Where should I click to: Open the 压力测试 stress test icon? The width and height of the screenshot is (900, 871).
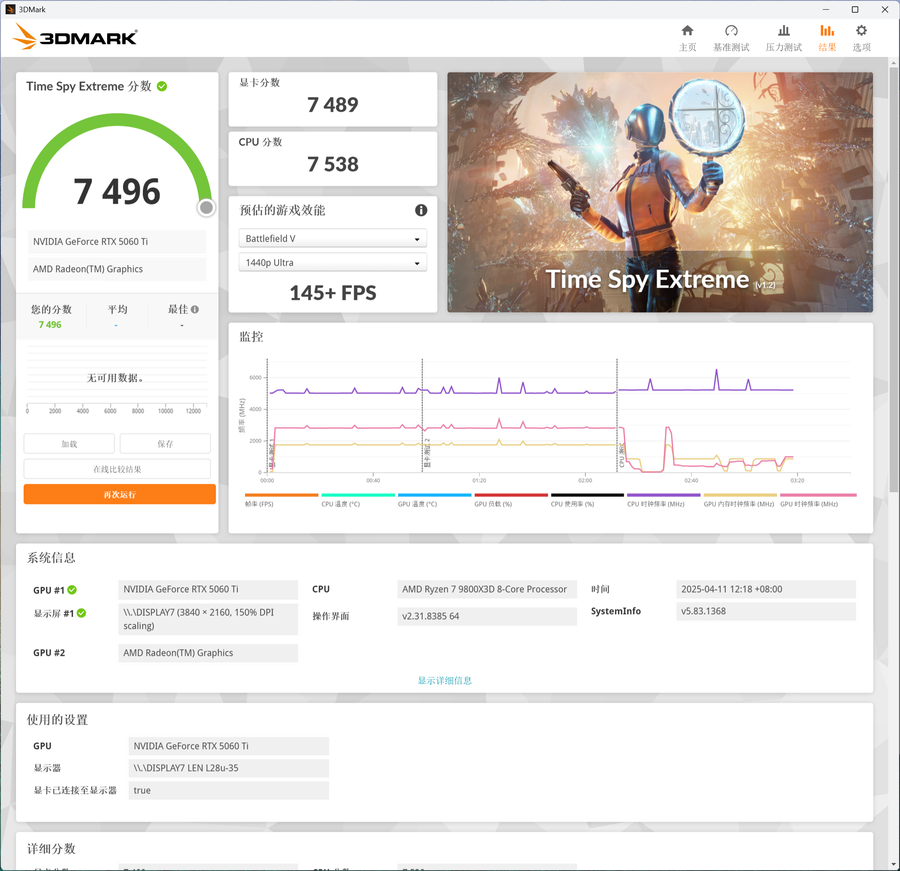click(783, 31)
